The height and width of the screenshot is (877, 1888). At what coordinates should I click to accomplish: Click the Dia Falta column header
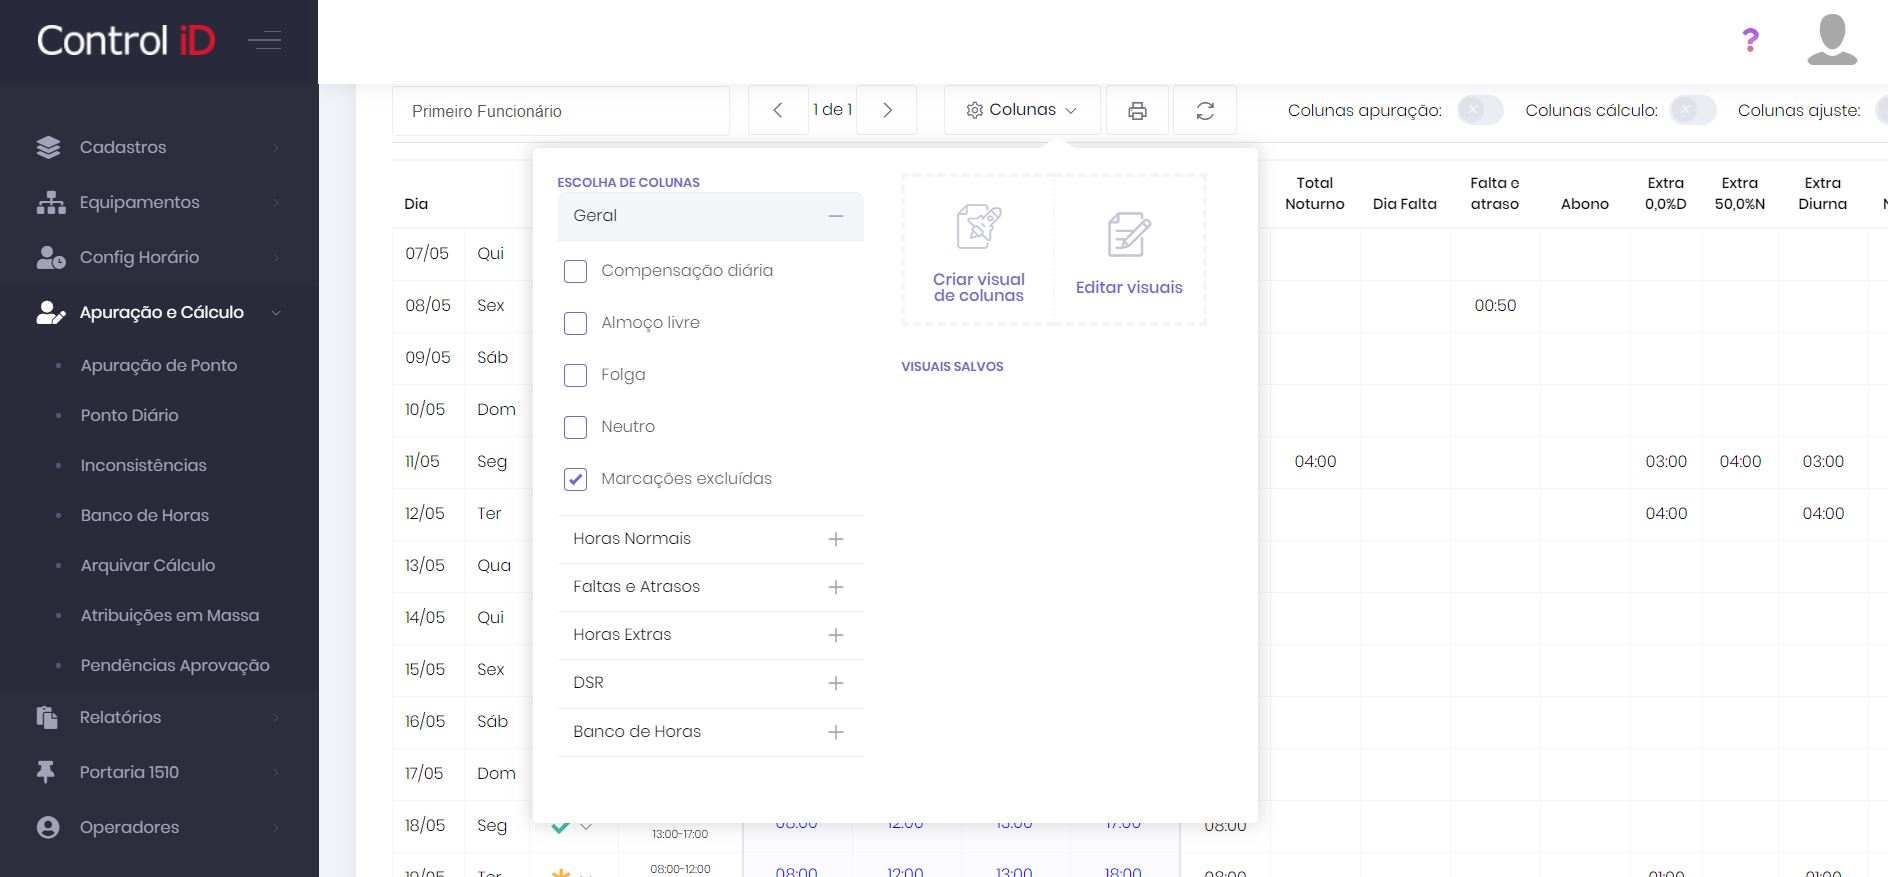1405,204
